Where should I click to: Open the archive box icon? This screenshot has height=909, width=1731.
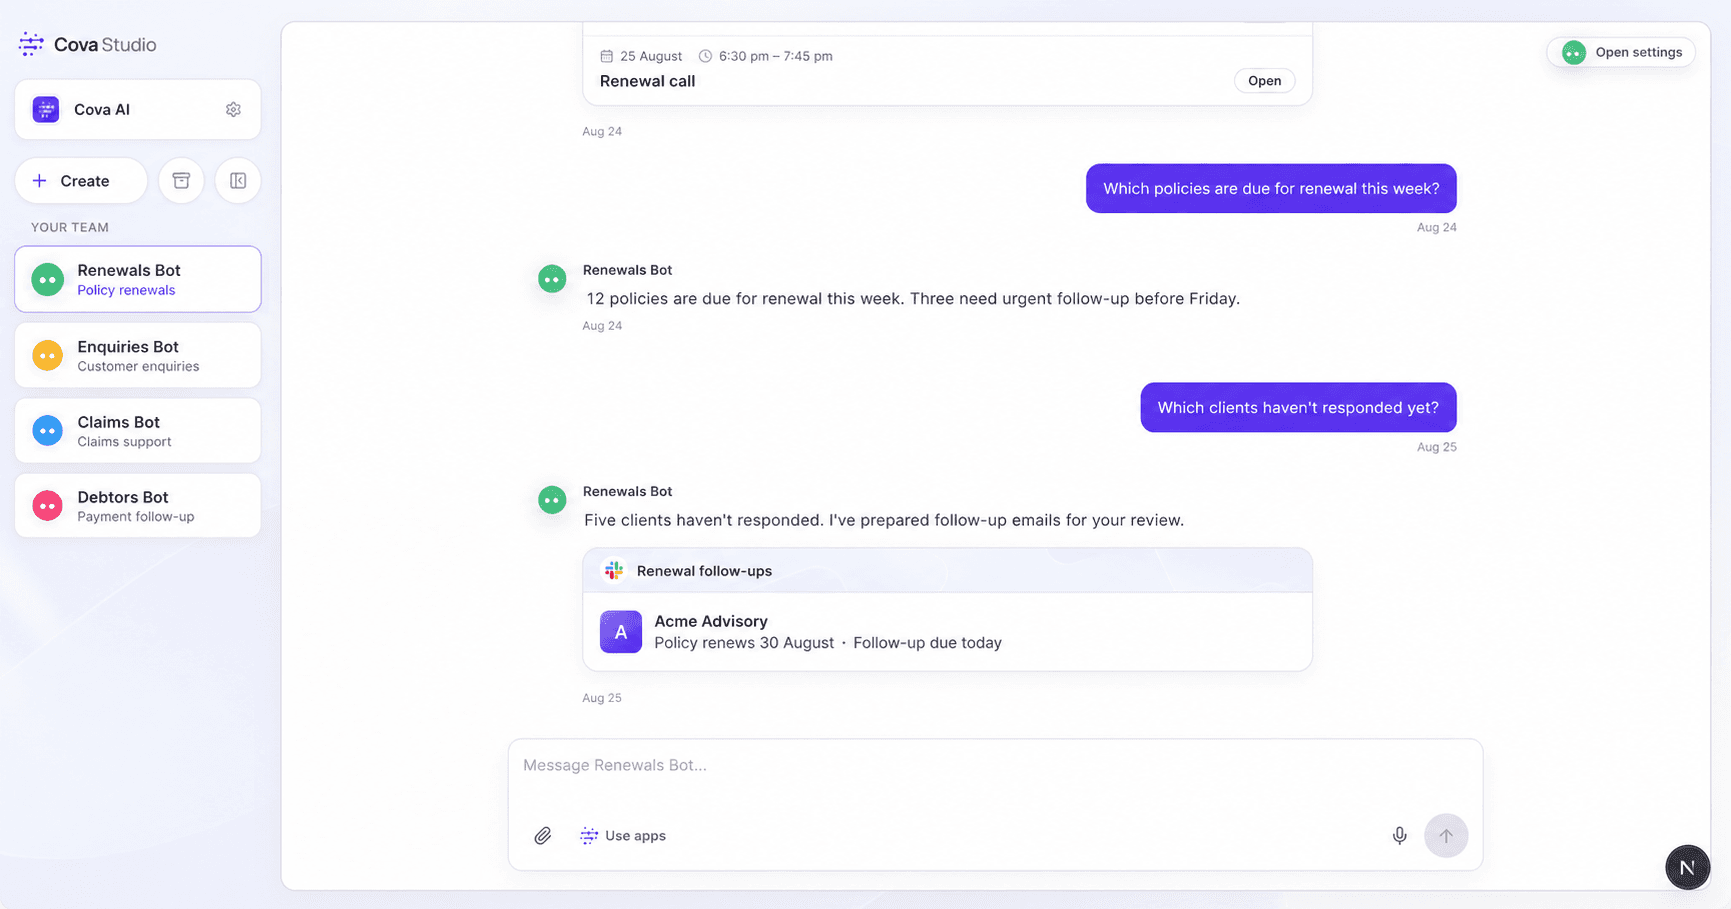coord(181,181)
